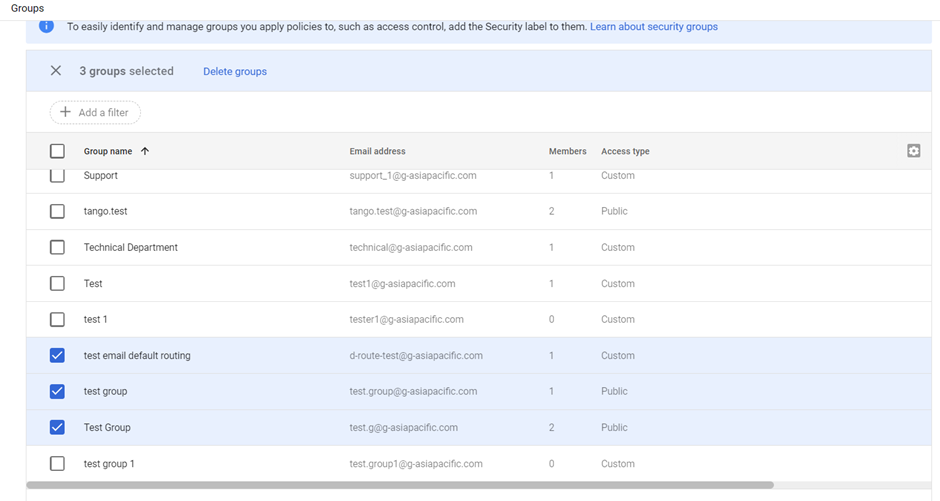Click email tango.test@g-asiapacific.com
Image resolution: width=940 pixels, height=501 pixels.
tap(413, 211)
